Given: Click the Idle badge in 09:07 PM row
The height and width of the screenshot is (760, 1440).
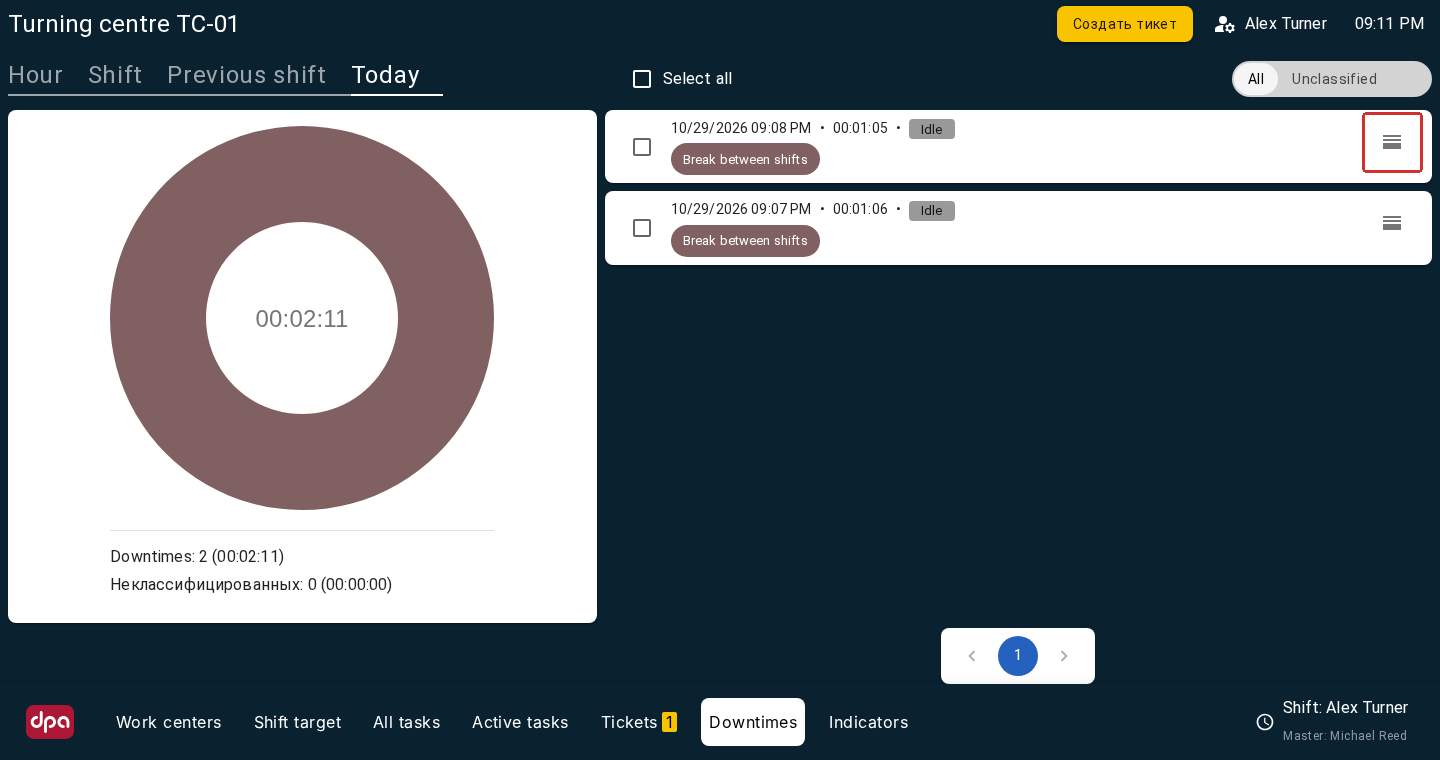Looking at the screenshot, I should pos(932,210).
